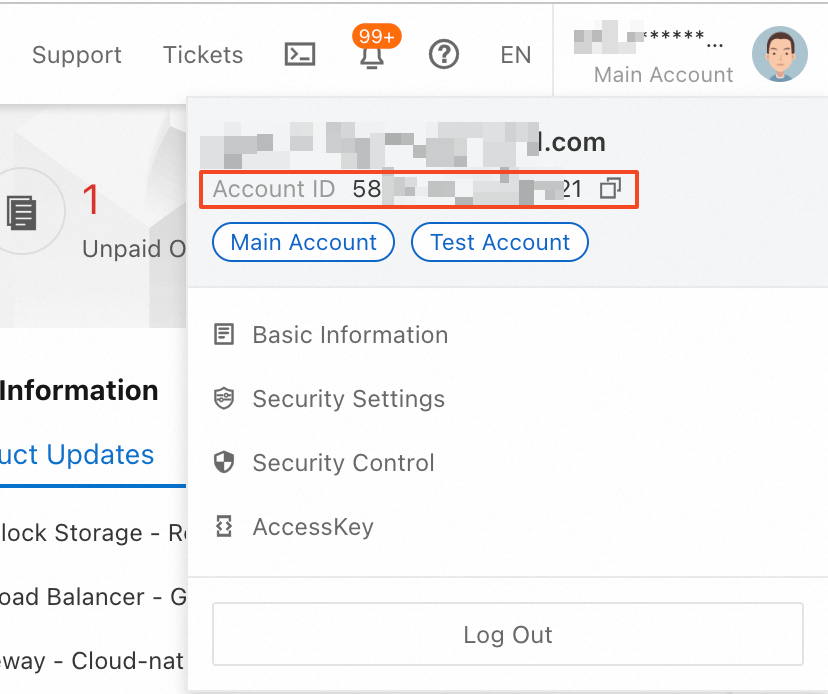Open the Support menu
Image resolution: width=828 pixels, height=694 pixels.
point(77,55)
